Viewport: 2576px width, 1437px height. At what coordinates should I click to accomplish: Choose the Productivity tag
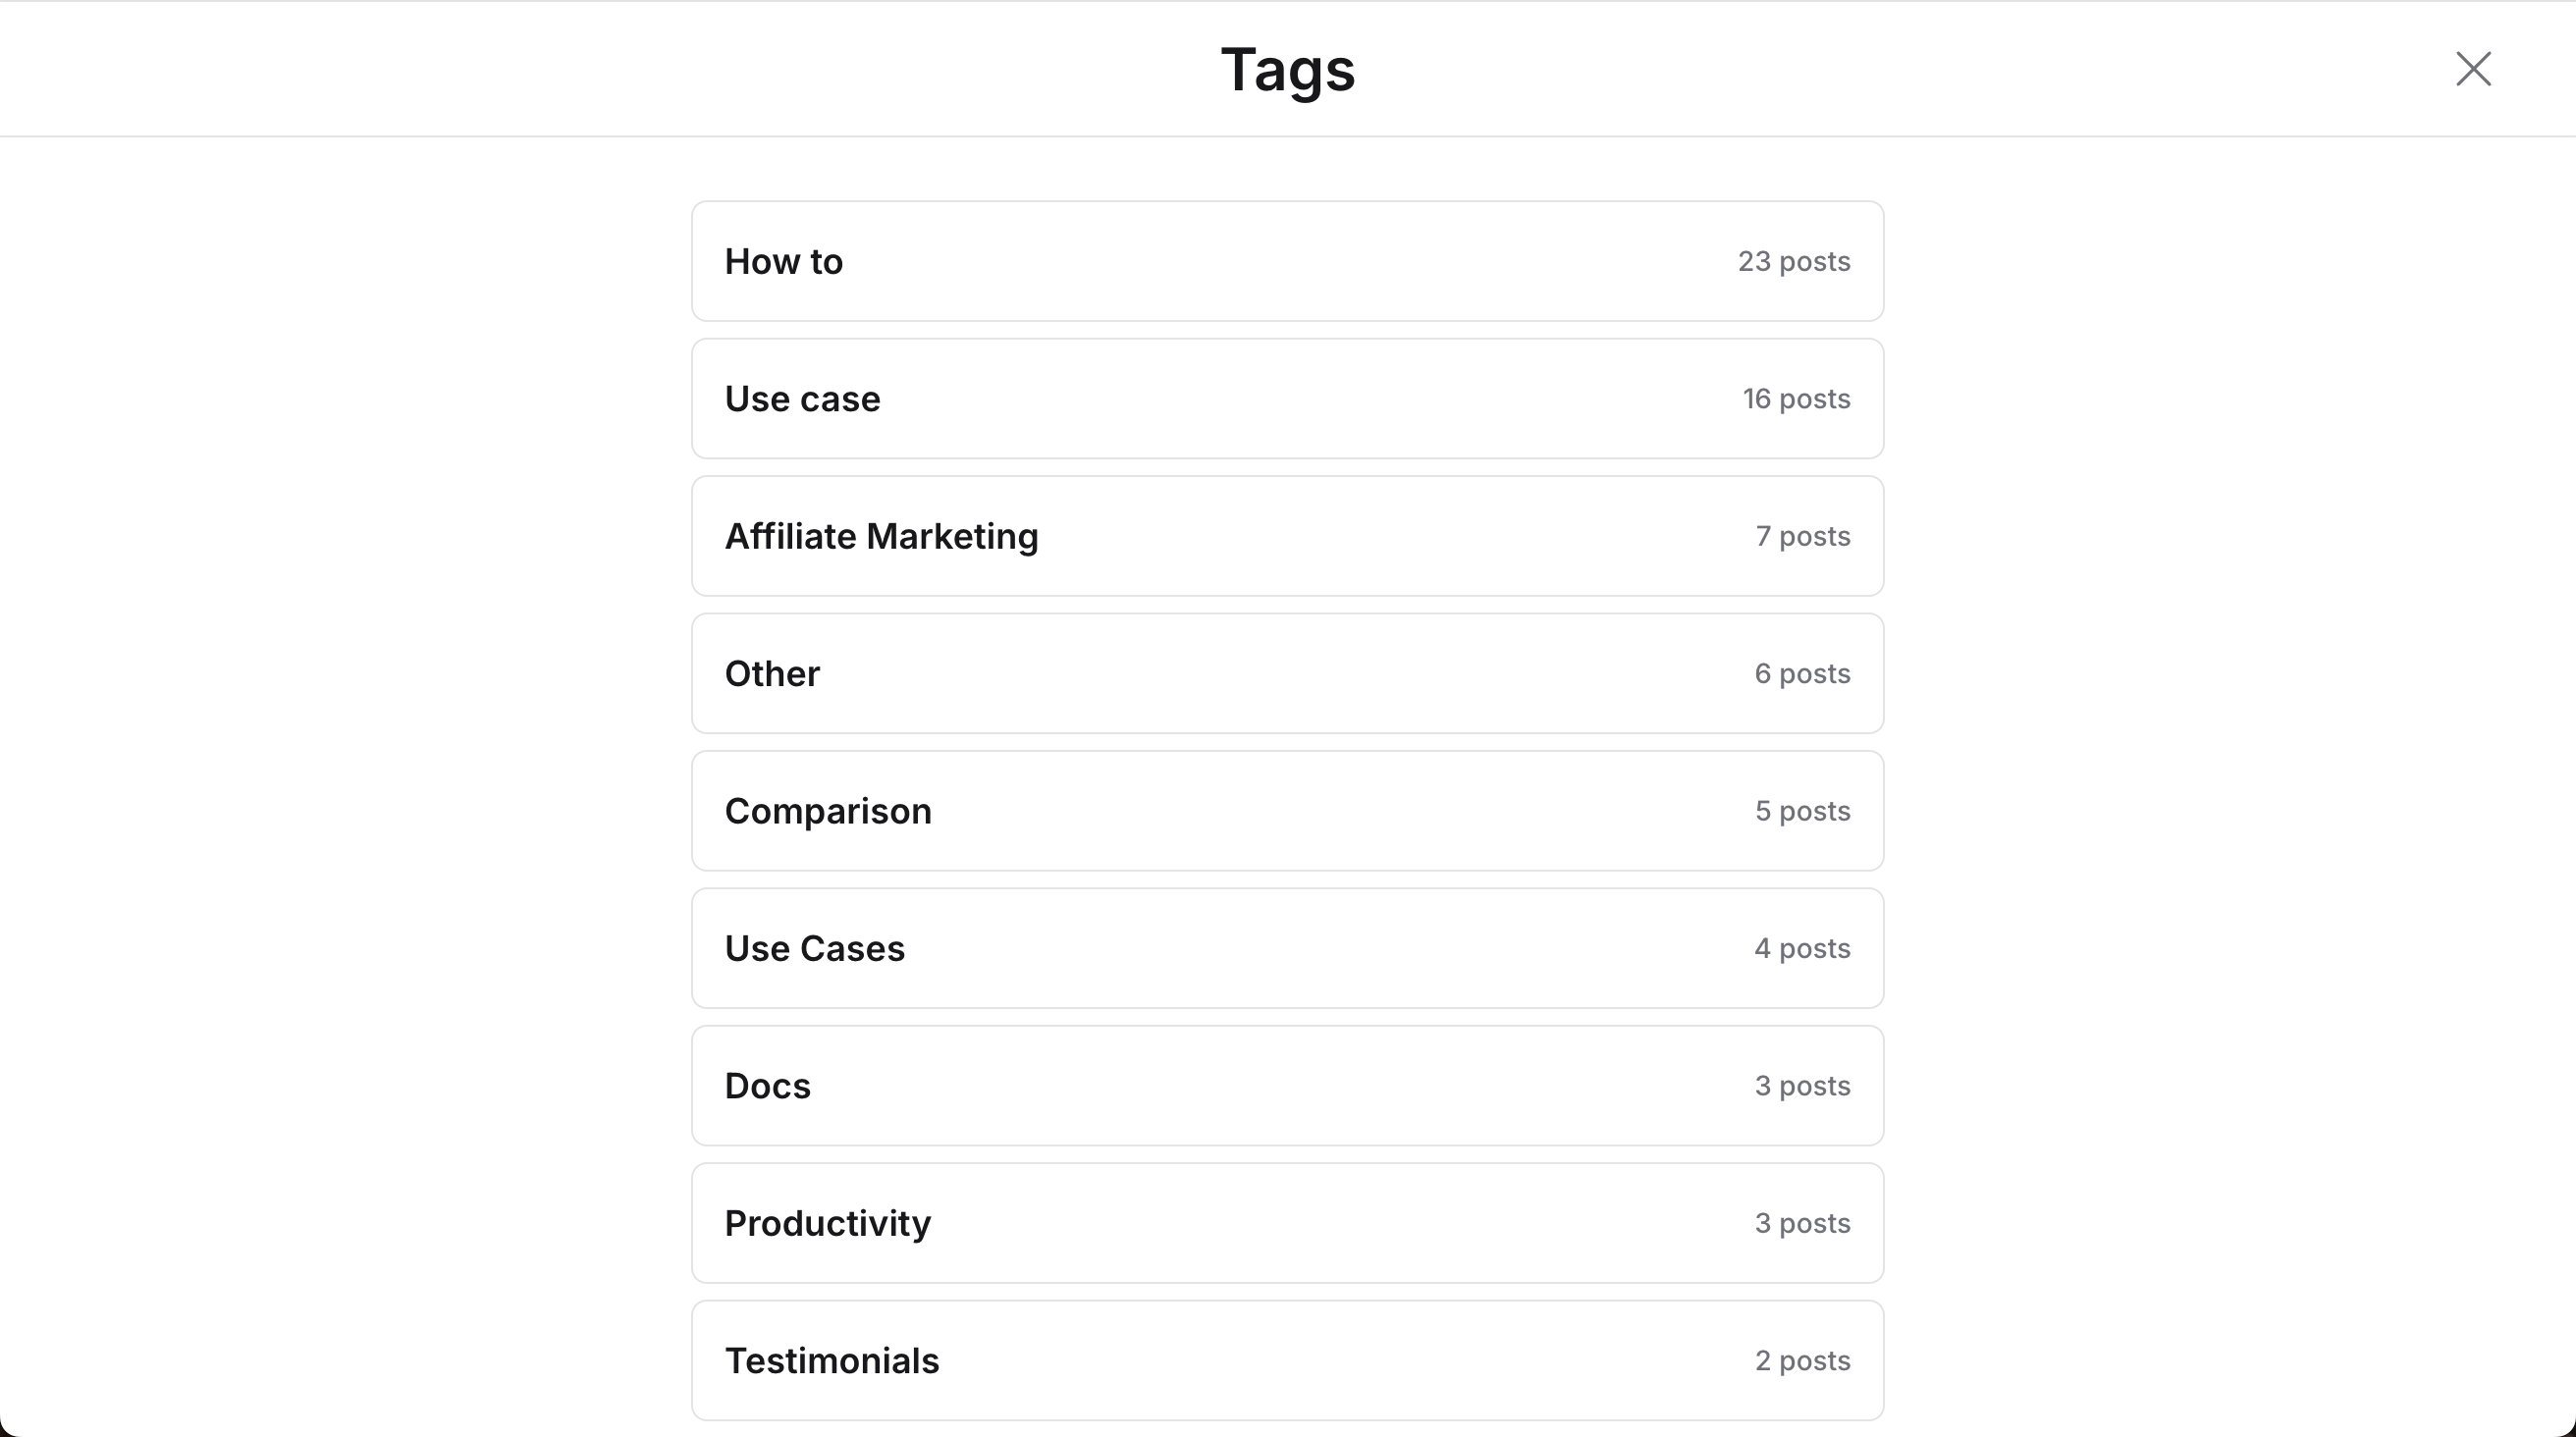point(1287,1223)
